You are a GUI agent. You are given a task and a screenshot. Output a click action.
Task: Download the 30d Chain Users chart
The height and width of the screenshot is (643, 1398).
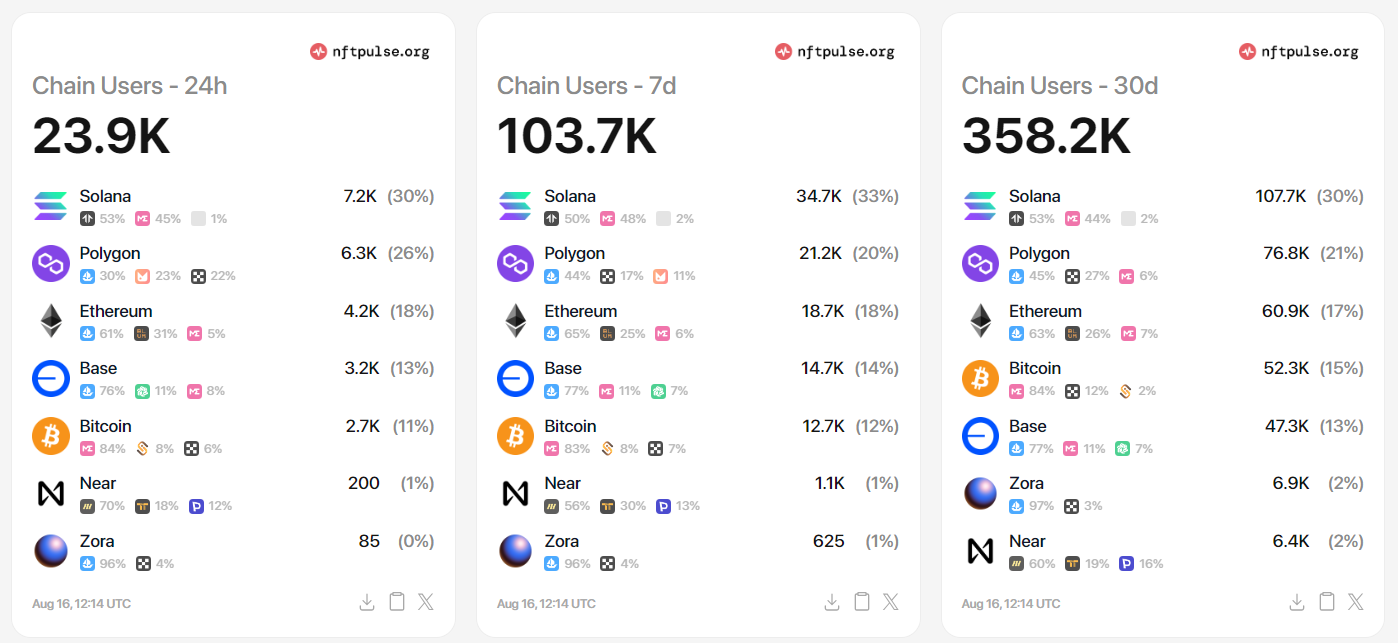[1296, 601]
